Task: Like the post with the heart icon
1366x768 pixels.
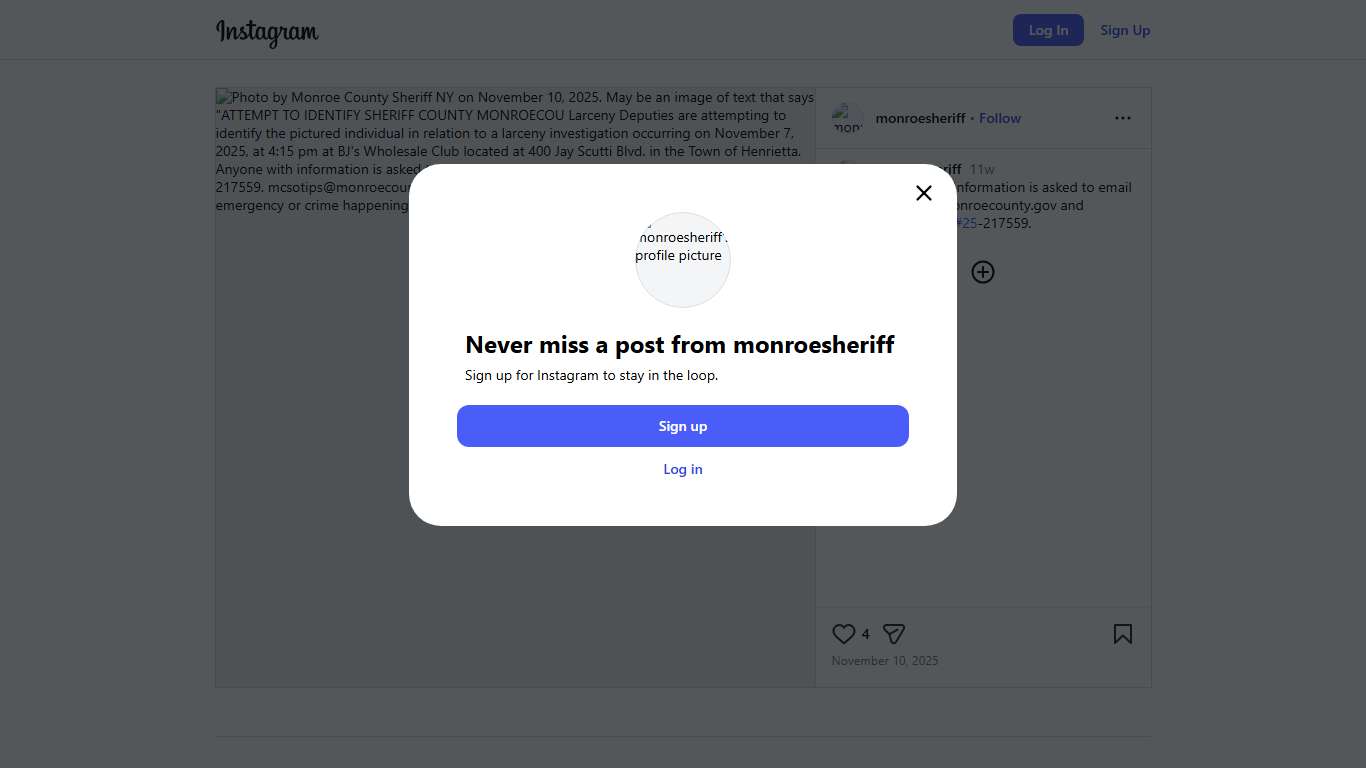Action: coord(844,634)
